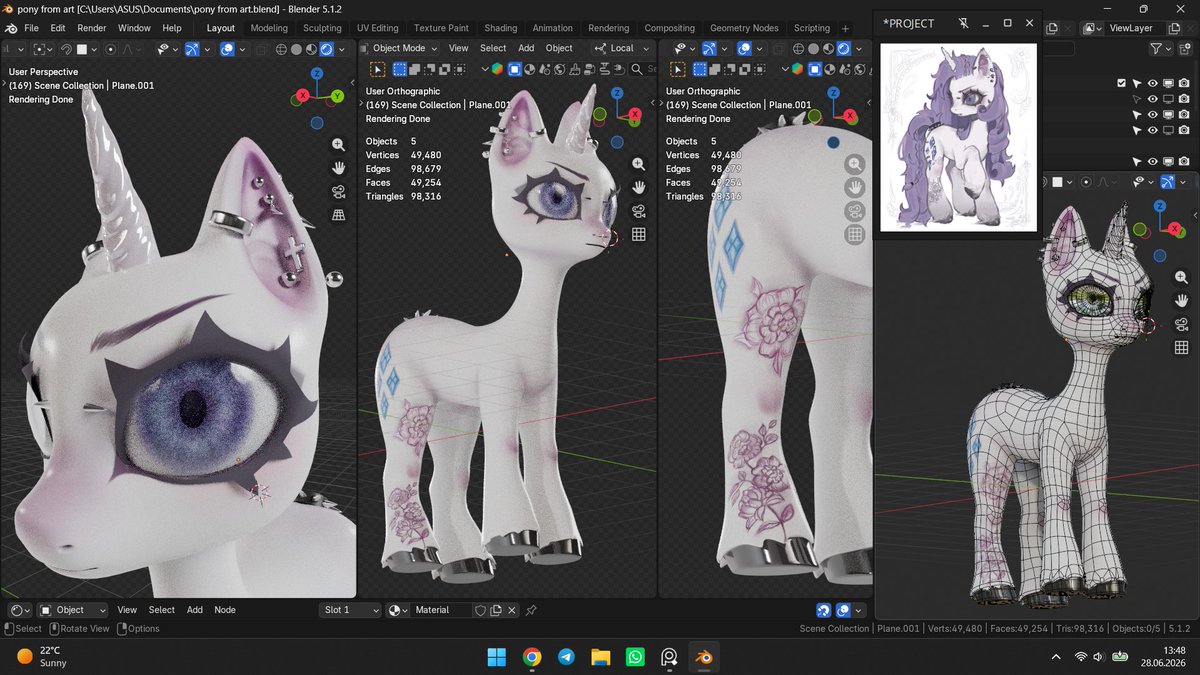Open the outliner filter funnel icon
The height and width of the screenshot is (675, 1200).
[x=1155, y=48]
